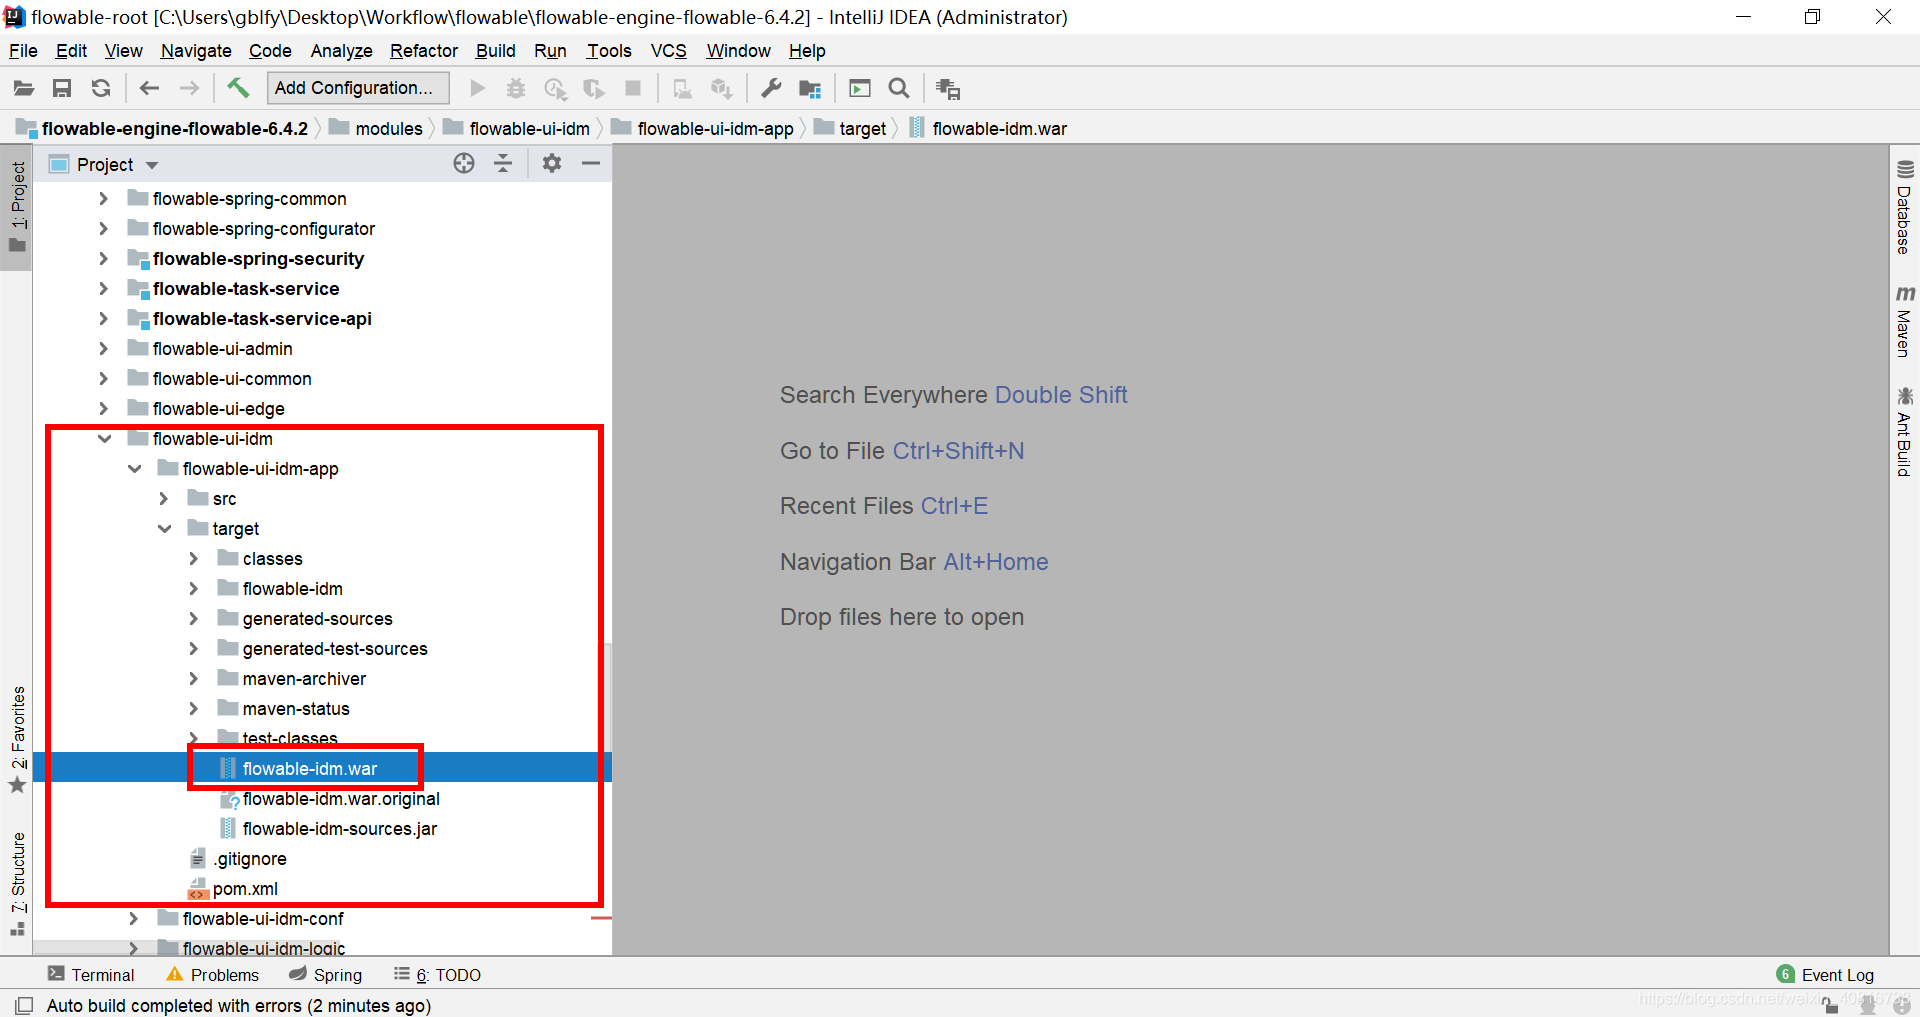The height and width of the screenshot is (1017, 1920).
Task: Toggle the 1: Project side tool button
Action: click(x=18, y=207)
